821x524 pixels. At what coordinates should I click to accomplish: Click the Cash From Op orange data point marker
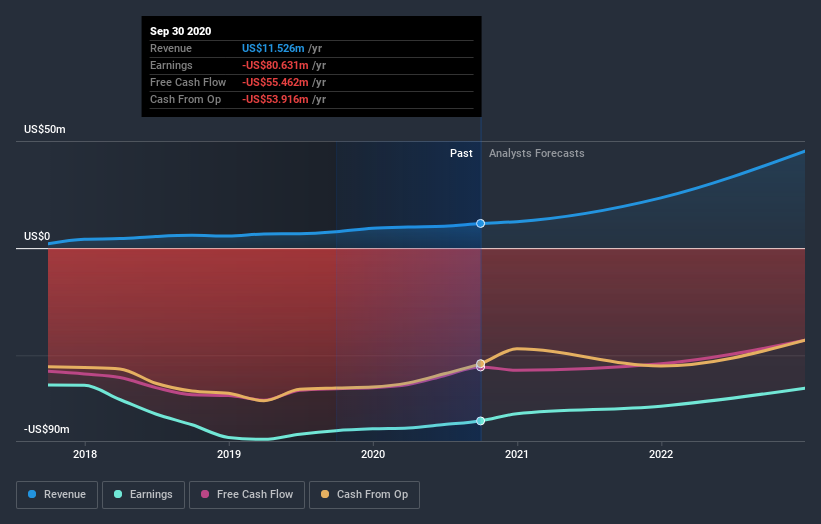pyautogui.click(x=480, y=363)
